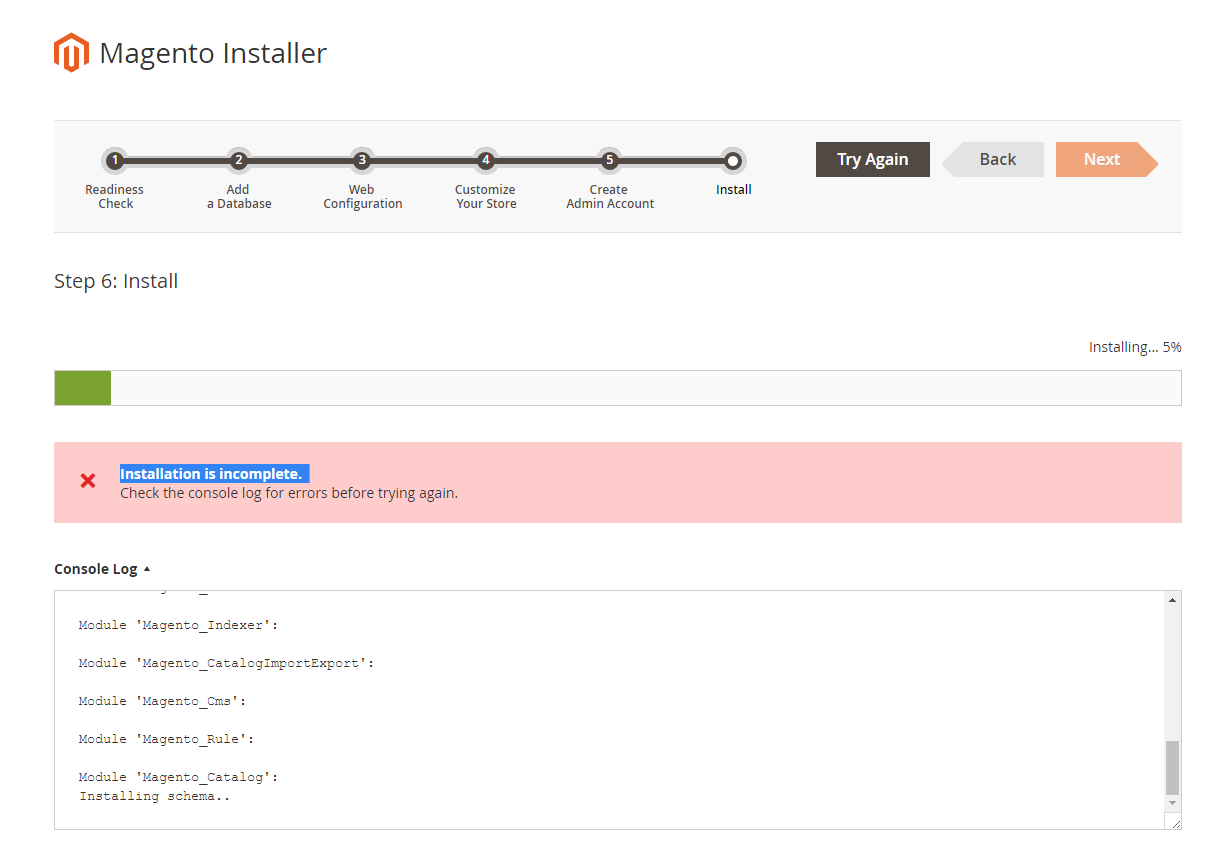Open the Install tab label
This screenshot has width=1218, height=865.
coord(733,189)
